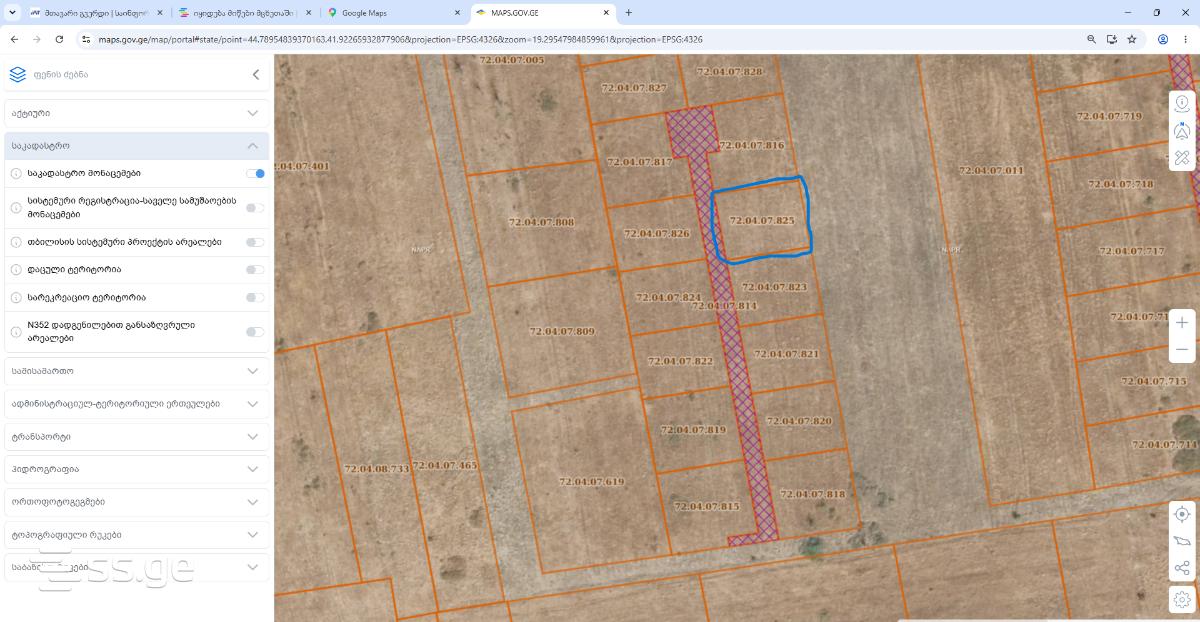Turn on the დაცული ტერიტორია layer toggle
This screenshot has width=1200, height=622.
coord(255,270)
